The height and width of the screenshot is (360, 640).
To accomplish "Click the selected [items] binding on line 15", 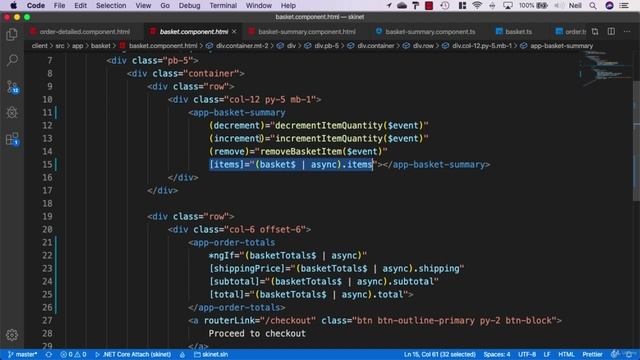I will click(291, 164).
